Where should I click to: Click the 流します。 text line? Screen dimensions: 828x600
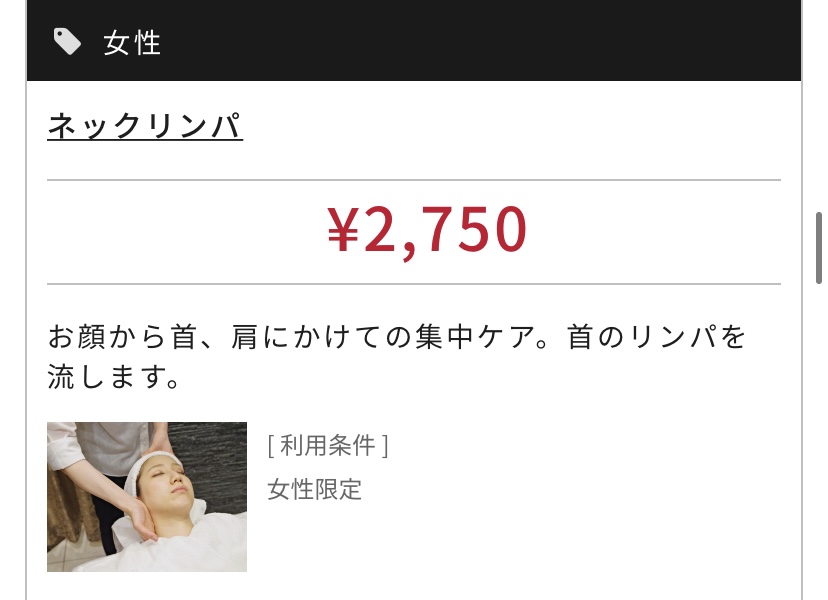click(114, 377)
